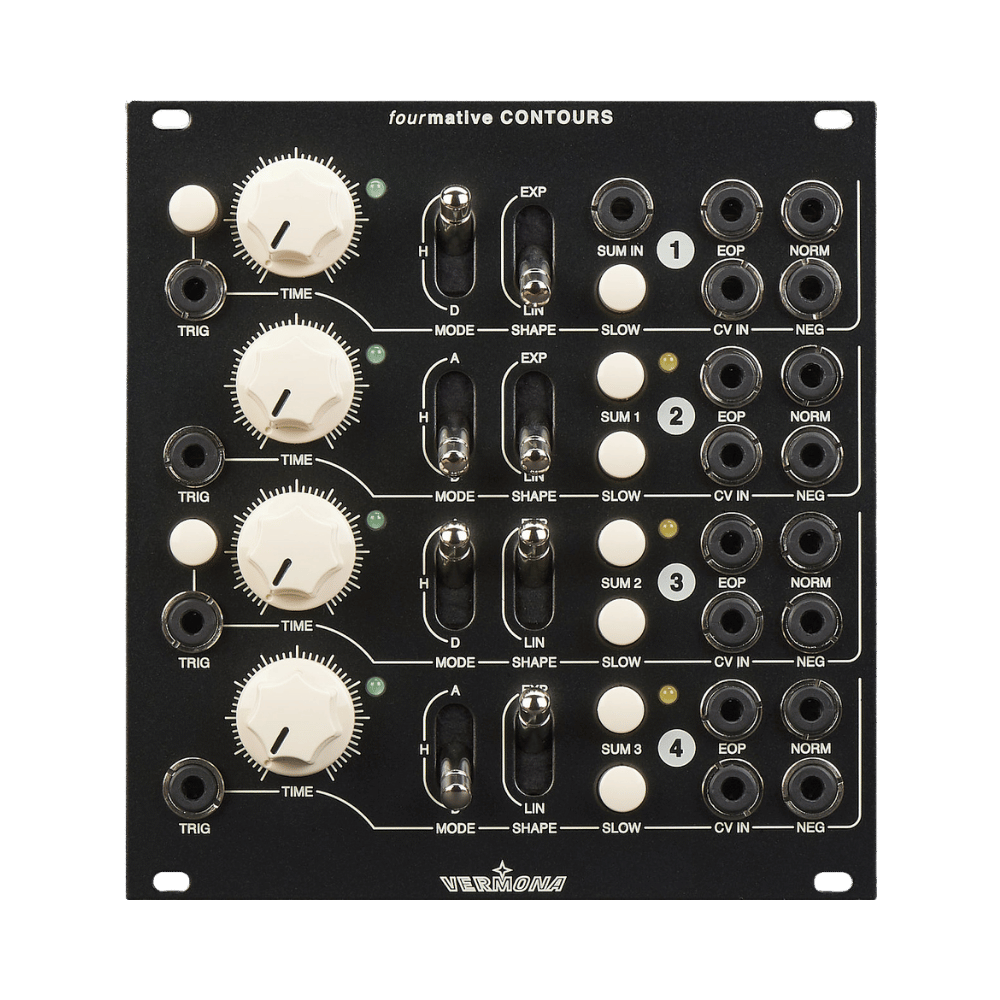Click the green LED beside channel 3 knob
The width and height of the screenshot is (1000, 1000).
point(376,520)
